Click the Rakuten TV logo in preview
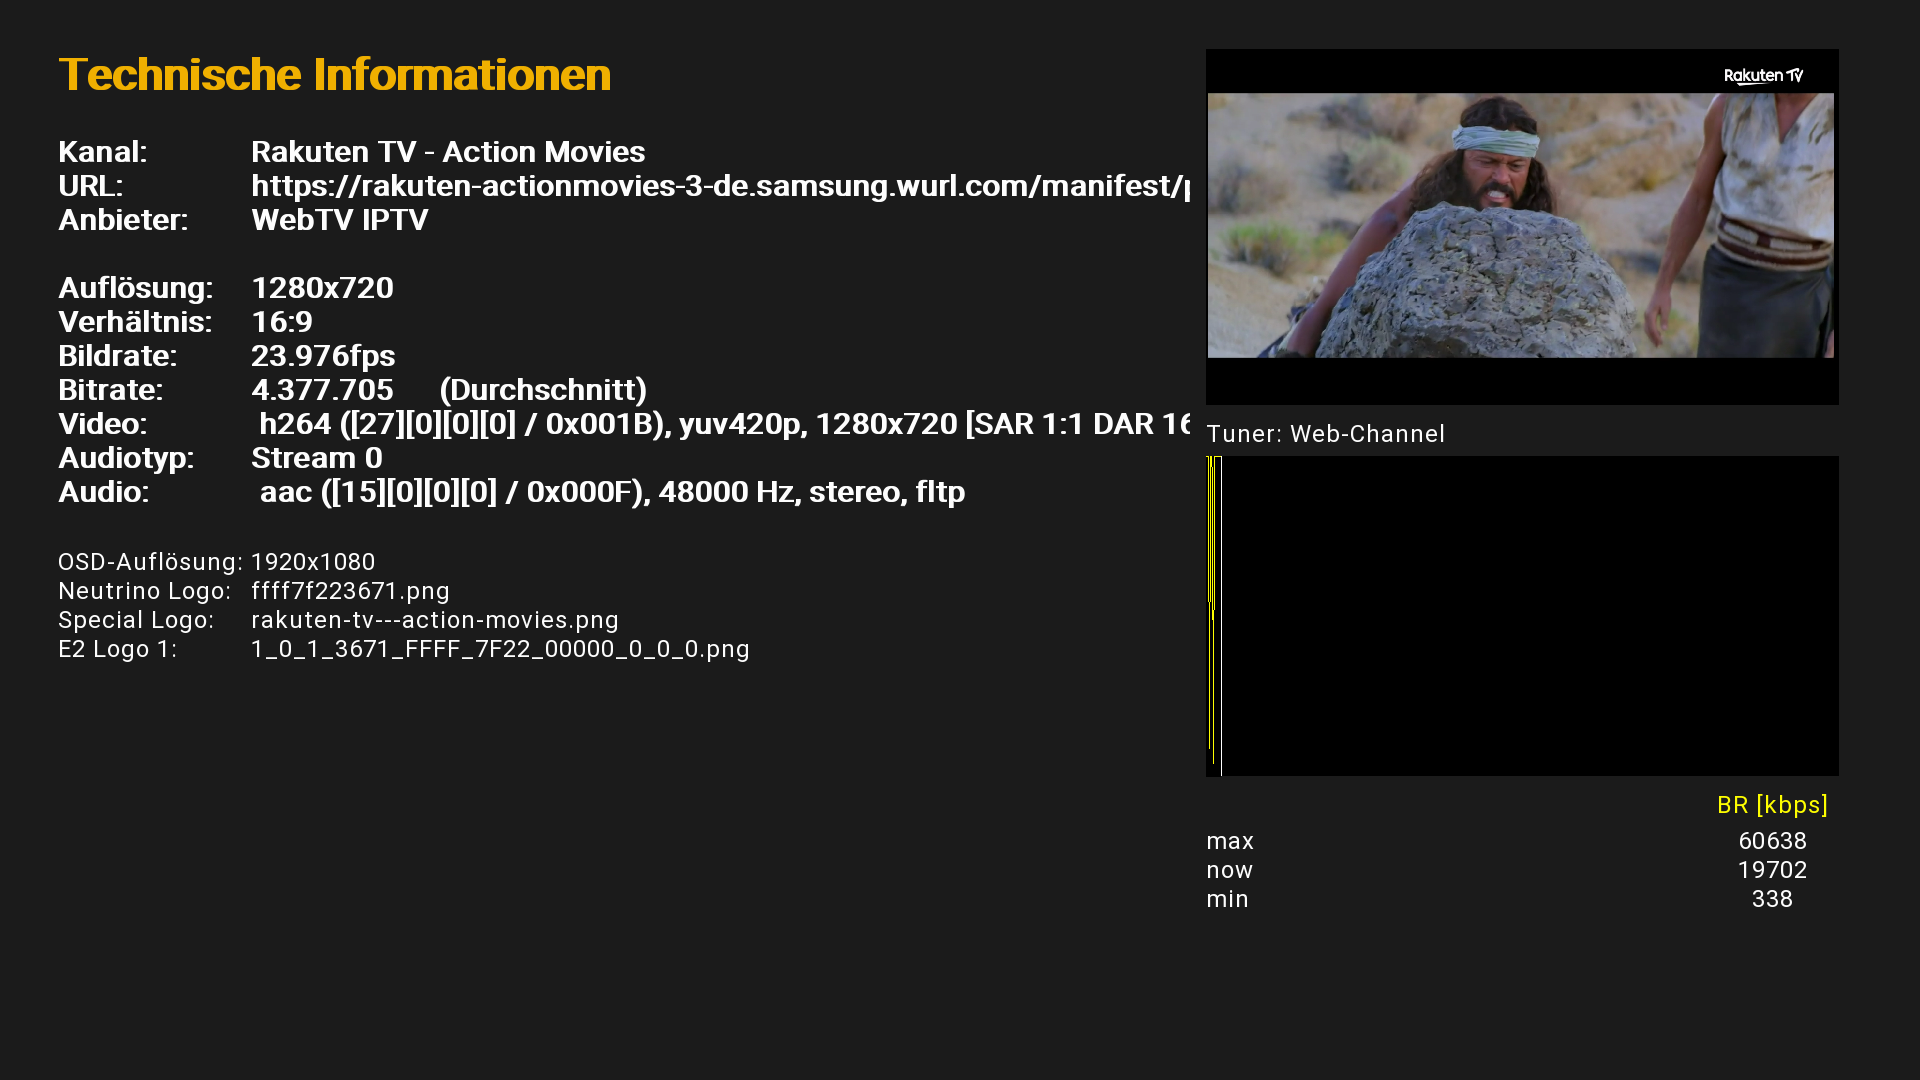This screenshot has height=1080, width=1920. pos(1763,76)
